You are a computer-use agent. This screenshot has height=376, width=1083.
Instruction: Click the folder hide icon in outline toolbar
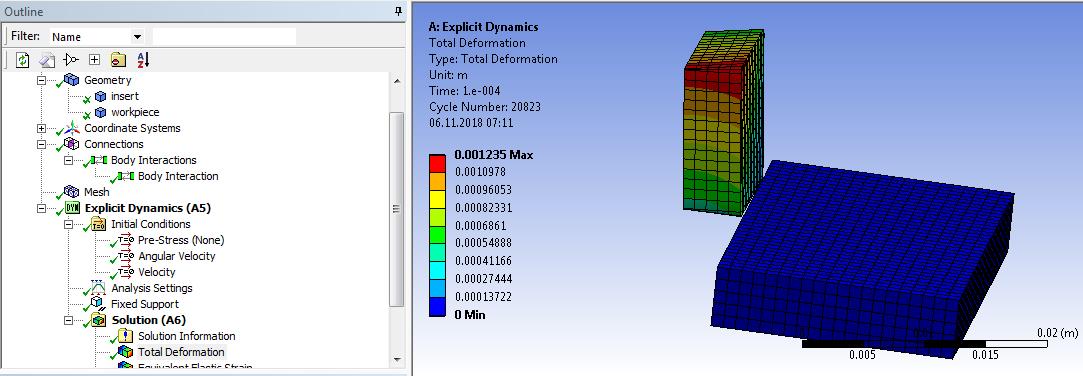coord(118,59)
